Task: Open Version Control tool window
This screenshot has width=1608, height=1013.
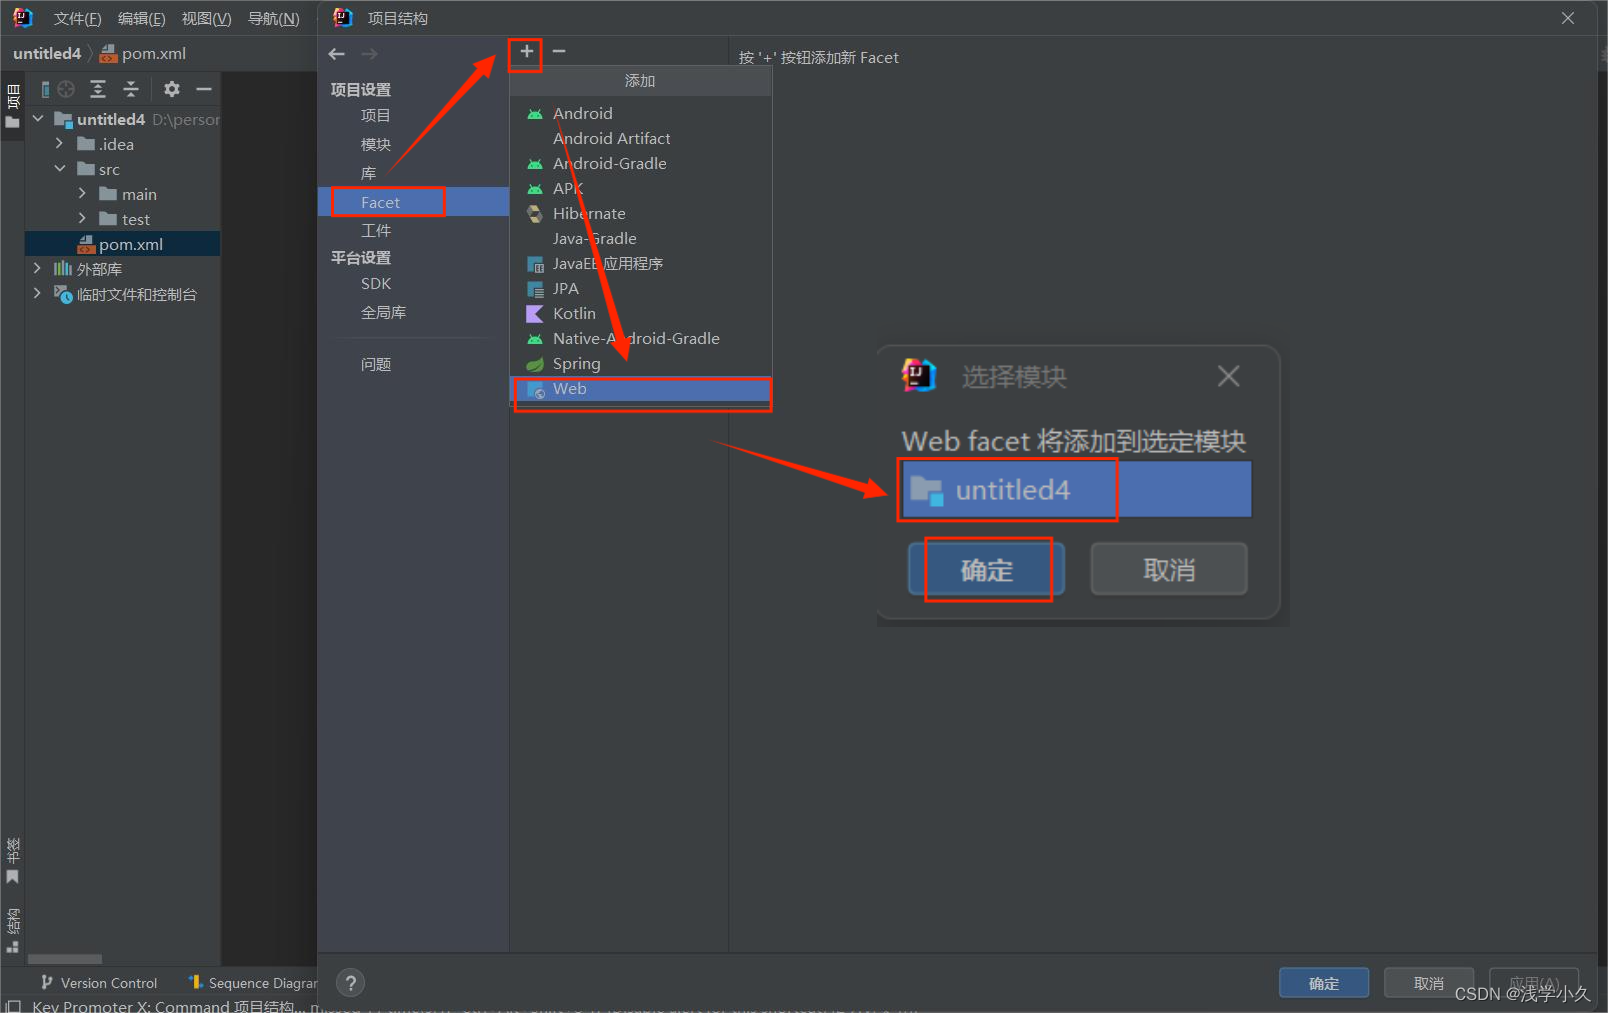Action: (99, 983)
